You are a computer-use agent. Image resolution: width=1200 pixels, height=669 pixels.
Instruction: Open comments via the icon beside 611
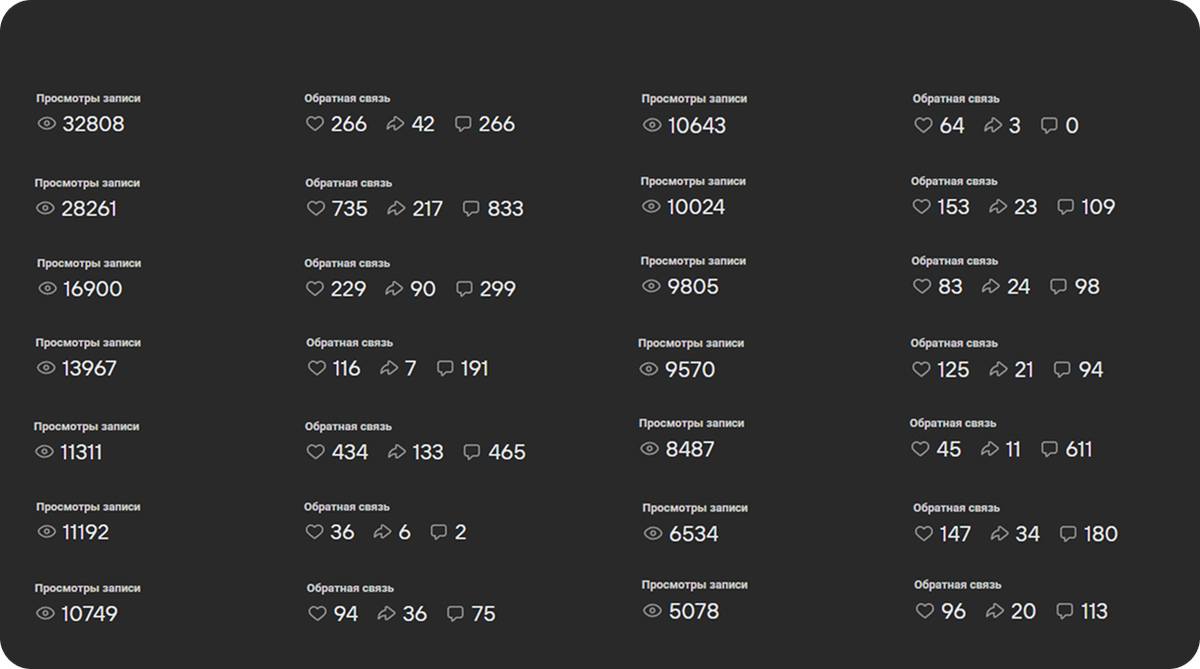coord(1049,449)
